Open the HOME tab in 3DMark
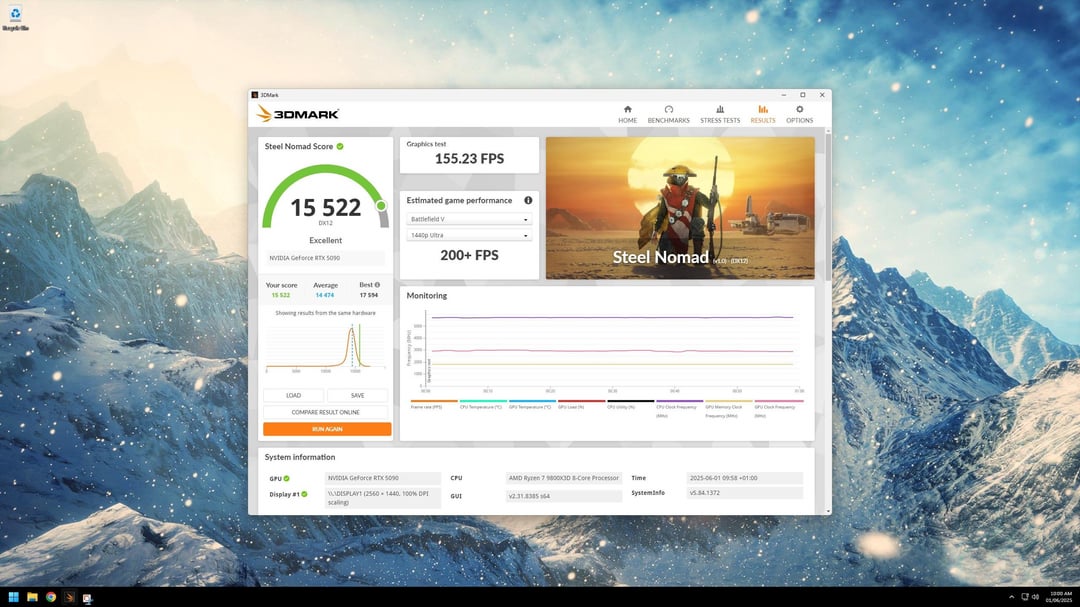Image resolution: width=1080 pixels, height=607 pixels. click(x=627, y=114)
